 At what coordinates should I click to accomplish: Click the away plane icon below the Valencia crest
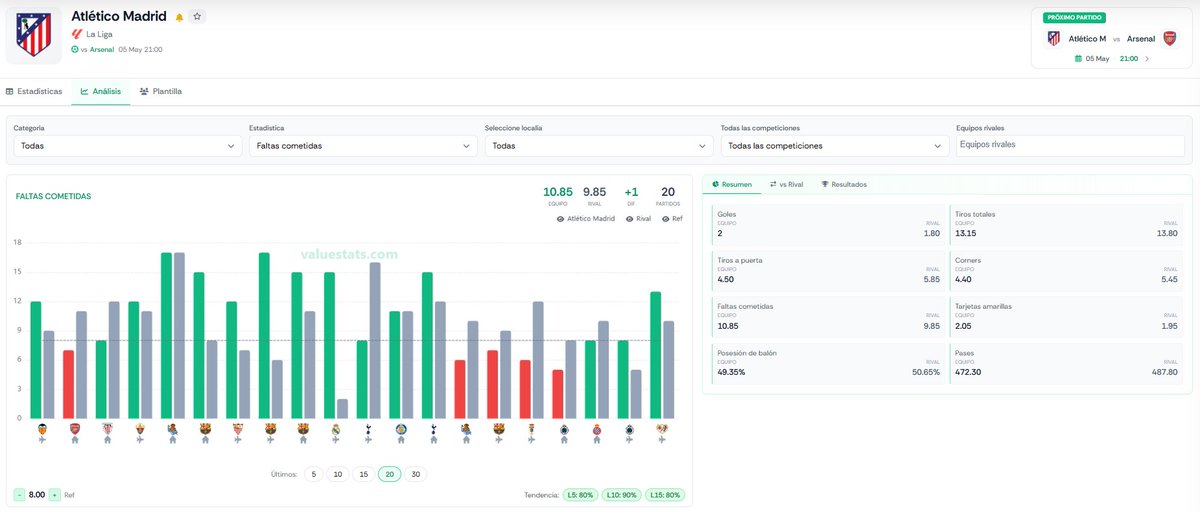click(x=42, y=440)
